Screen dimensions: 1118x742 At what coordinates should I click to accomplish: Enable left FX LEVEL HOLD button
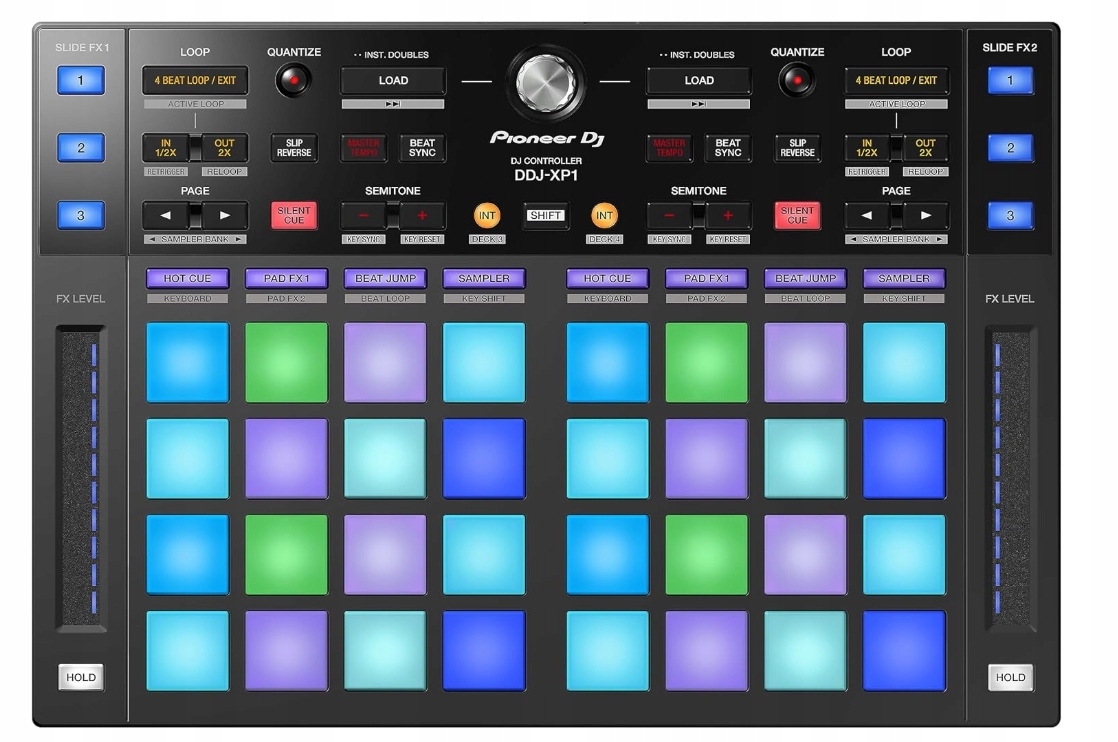click(x=81, y=677)
